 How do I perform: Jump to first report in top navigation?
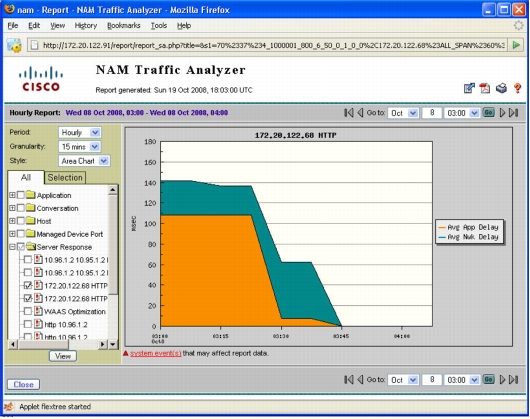[x=348, y=113]
